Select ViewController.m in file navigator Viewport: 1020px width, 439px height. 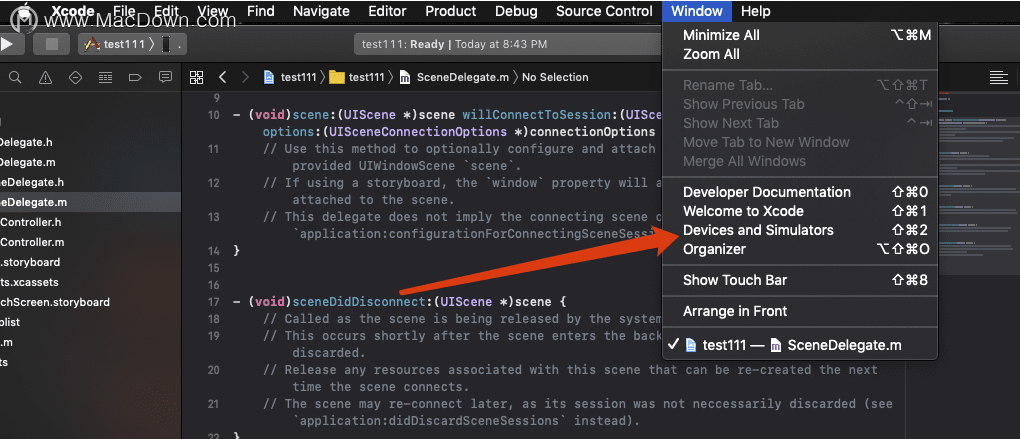coord(90,242)
